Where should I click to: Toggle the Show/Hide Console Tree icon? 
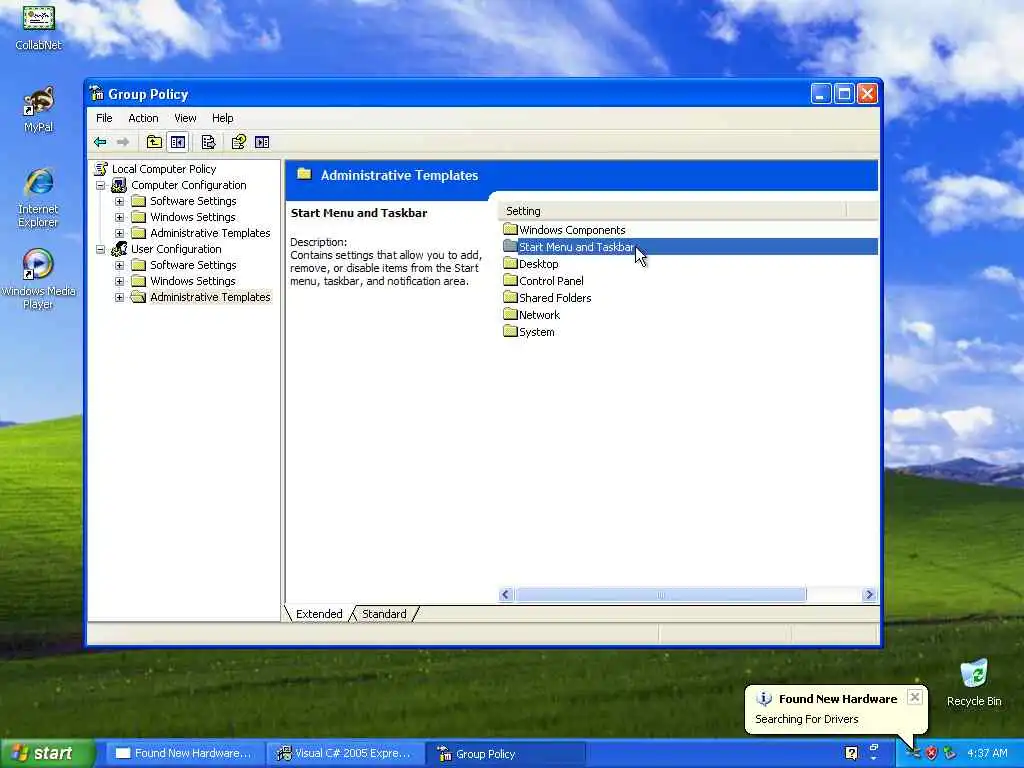coord(178,142)
